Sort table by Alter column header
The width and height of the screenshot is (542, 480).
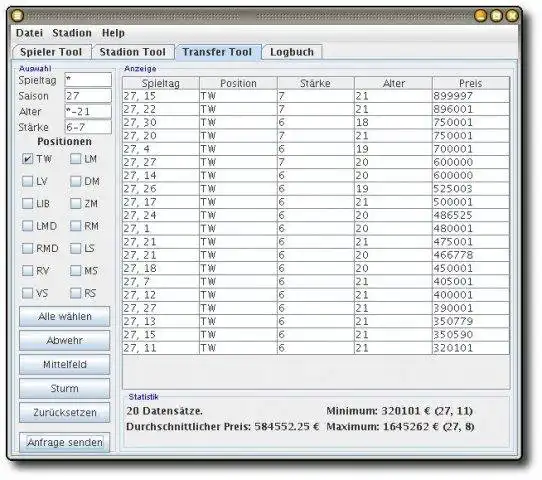coord(393,83)
